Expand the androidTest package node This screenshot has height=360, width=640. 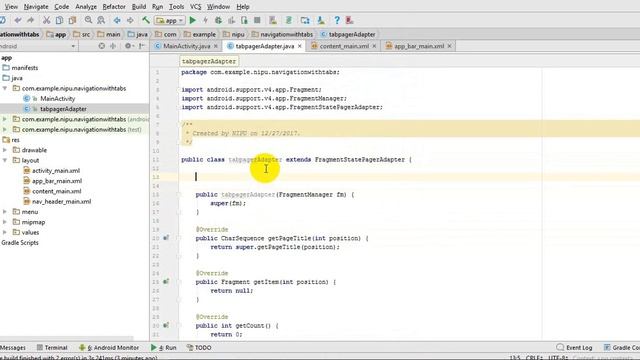5,119
